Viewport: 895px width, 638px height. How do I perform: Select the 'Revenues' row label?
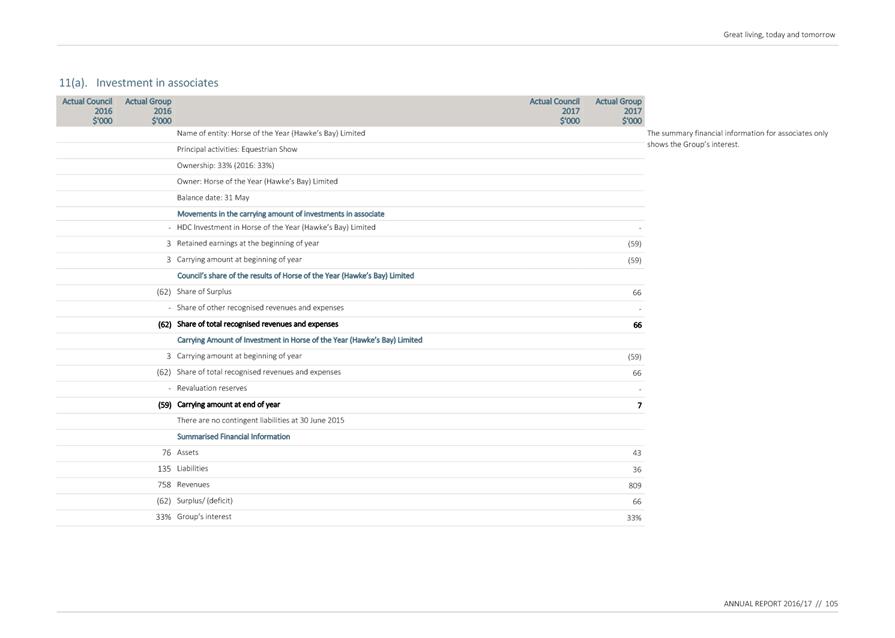point(193,484)
